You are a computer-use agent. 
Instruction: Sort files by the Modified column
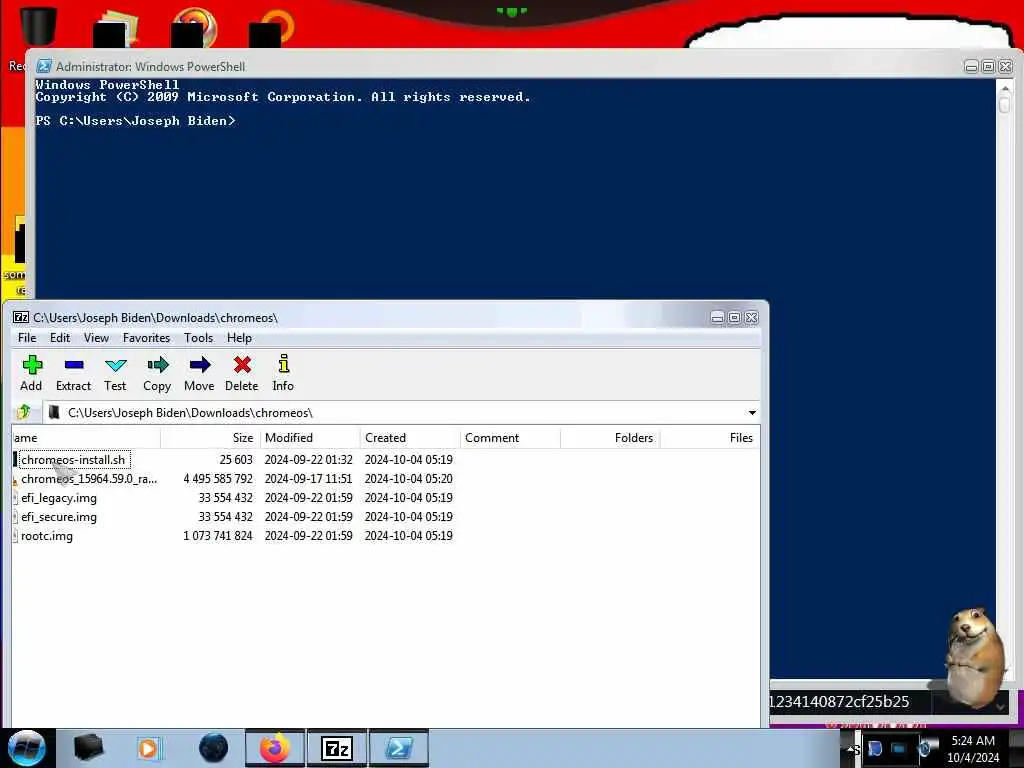[310, 438]
